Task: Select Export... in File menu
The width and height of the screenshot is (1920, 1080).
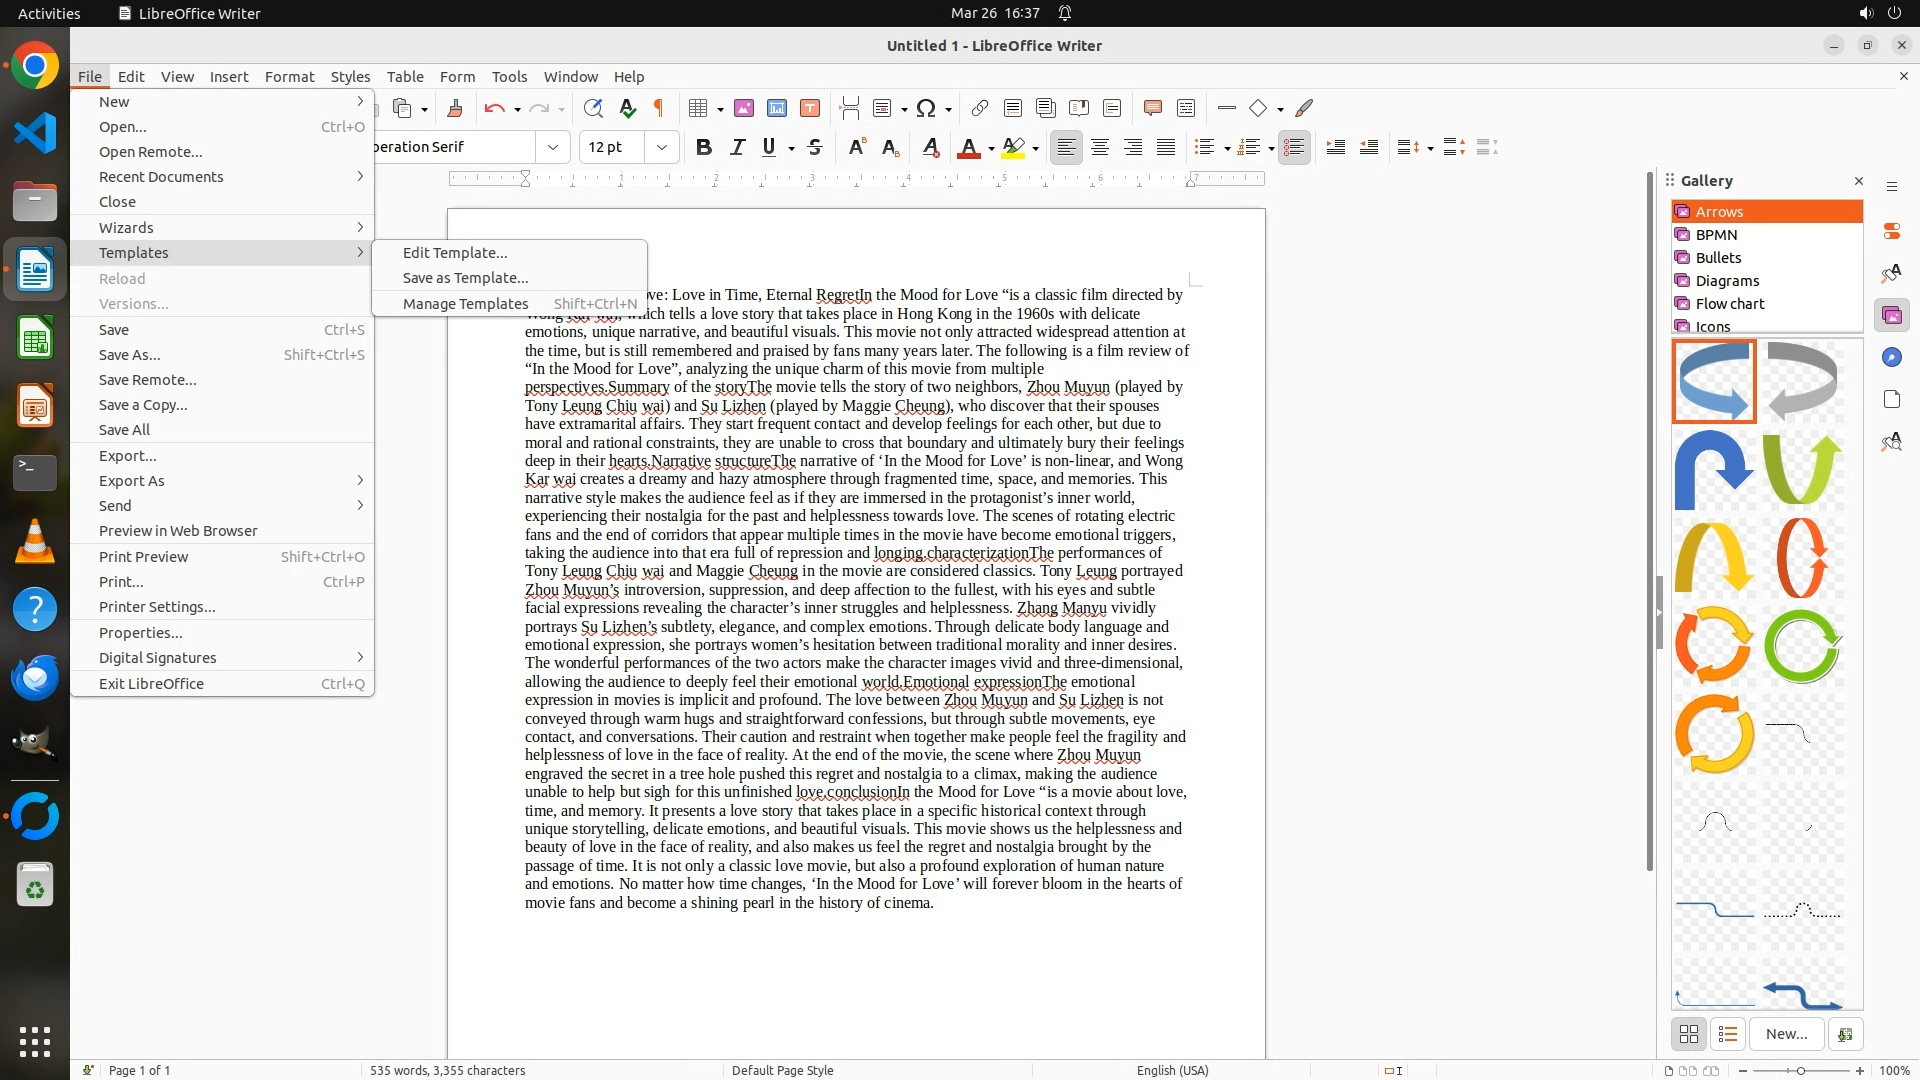Action: click(x=127, y=456)
